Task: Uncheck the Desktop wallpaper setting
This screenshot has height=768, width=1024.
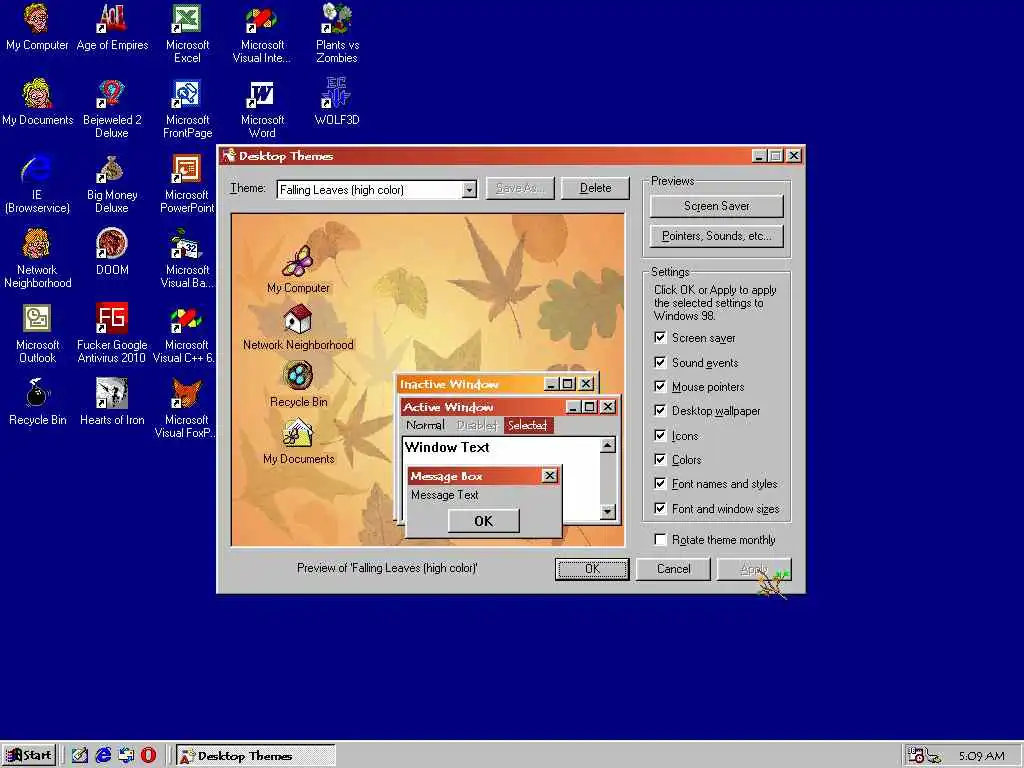Action: [660, 411]
